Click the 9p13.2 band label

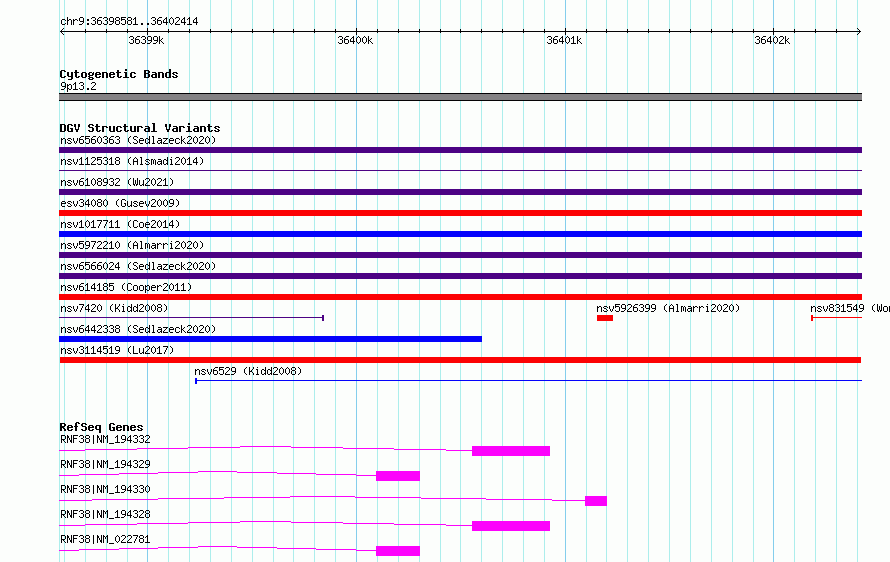tap(78, 86)
